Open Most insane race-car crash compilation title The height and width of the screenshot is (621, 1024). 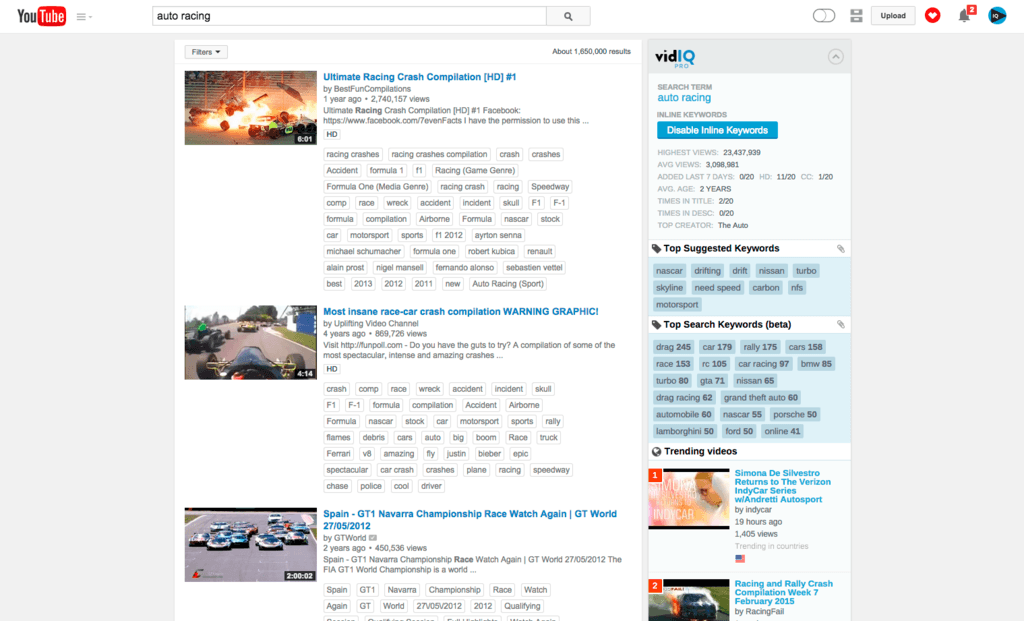(x=460, y=311)
